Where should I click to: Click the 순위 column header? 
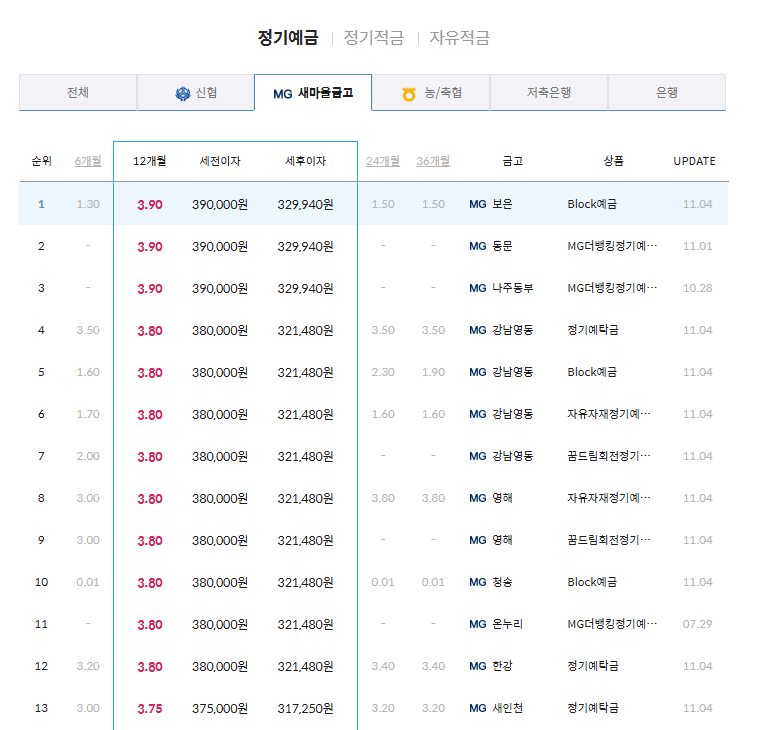[42, 161]
